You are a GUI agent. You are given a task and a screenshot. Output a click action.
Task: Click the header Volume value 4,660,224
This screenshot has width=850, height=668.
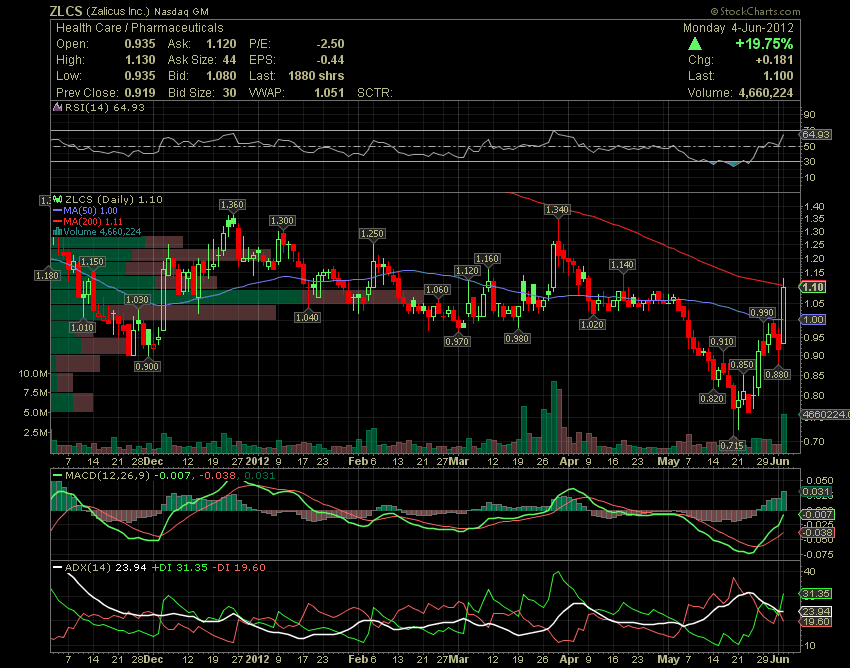click(765, 92)
